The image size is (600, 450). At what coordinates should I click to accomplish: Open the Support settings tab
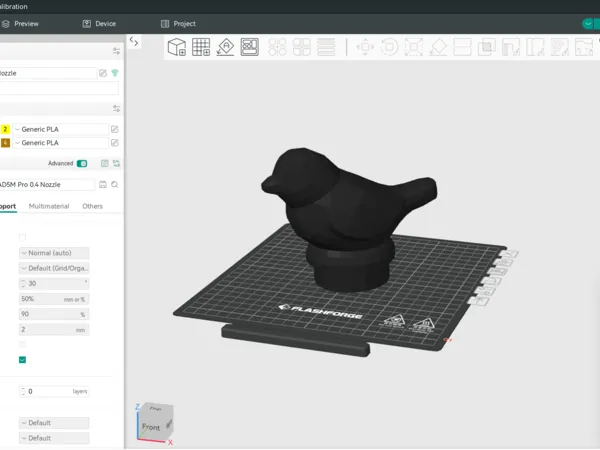8,206
